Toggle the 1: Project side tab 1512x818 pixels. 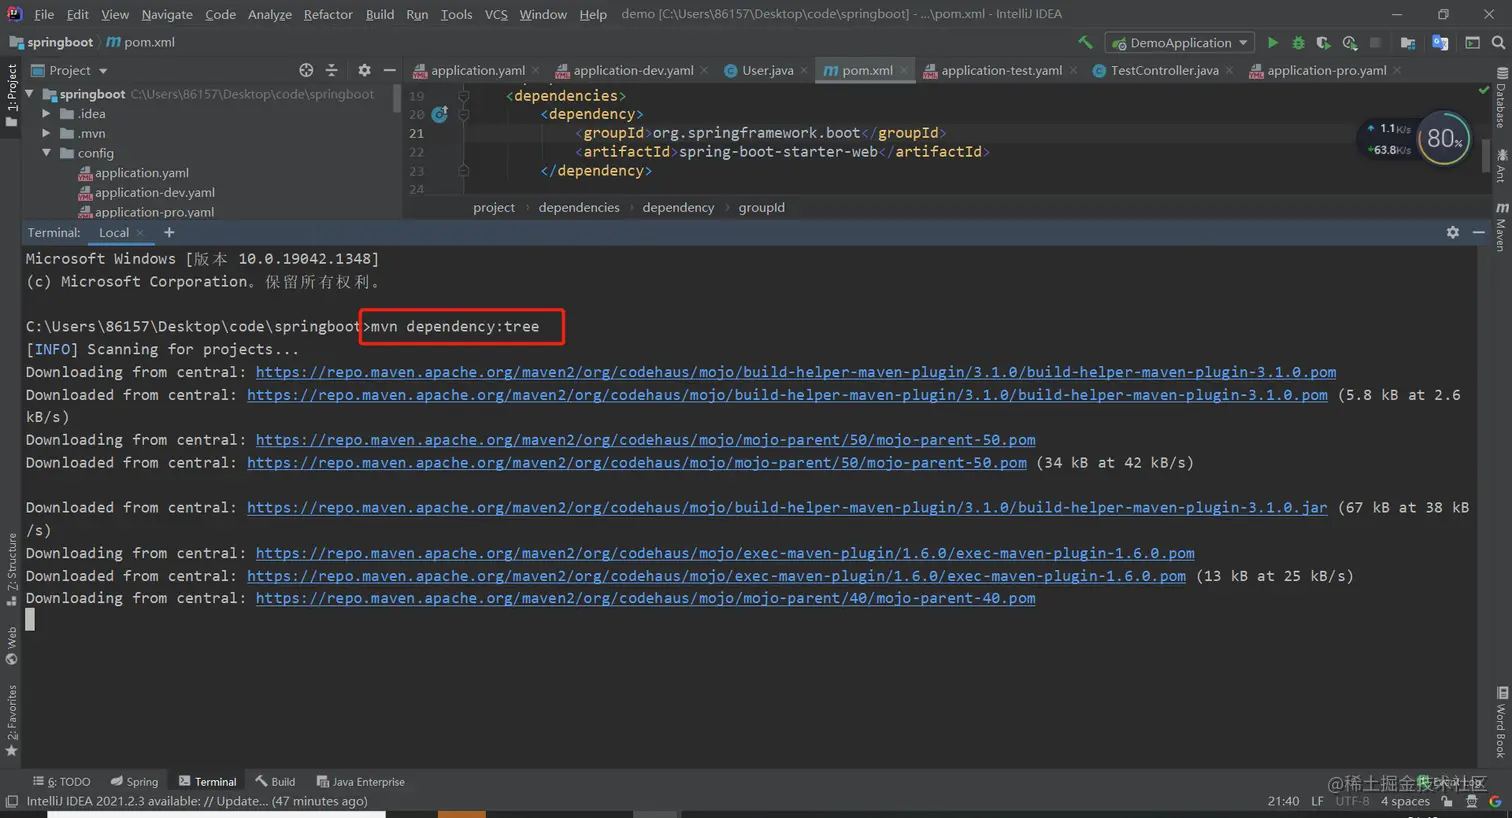(11, 95)
